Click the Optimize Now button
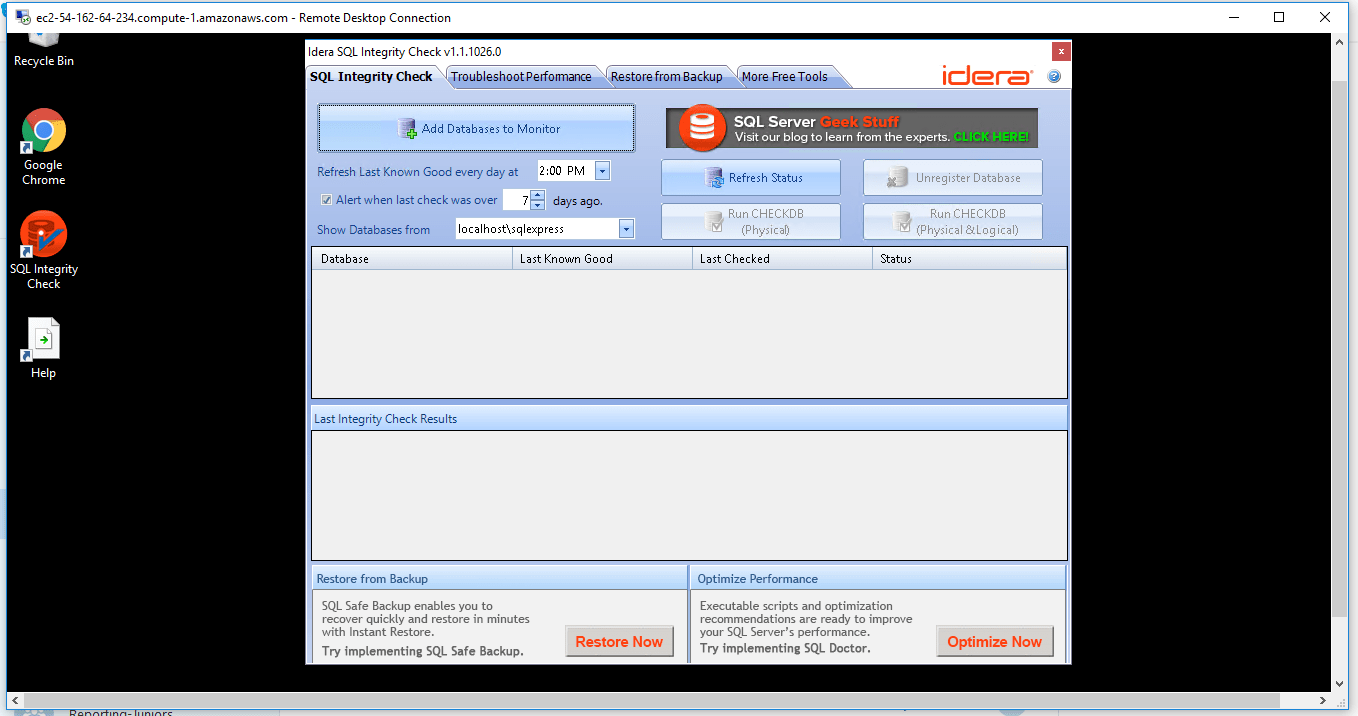The image size is (1358, 716). tap(994, 641)
